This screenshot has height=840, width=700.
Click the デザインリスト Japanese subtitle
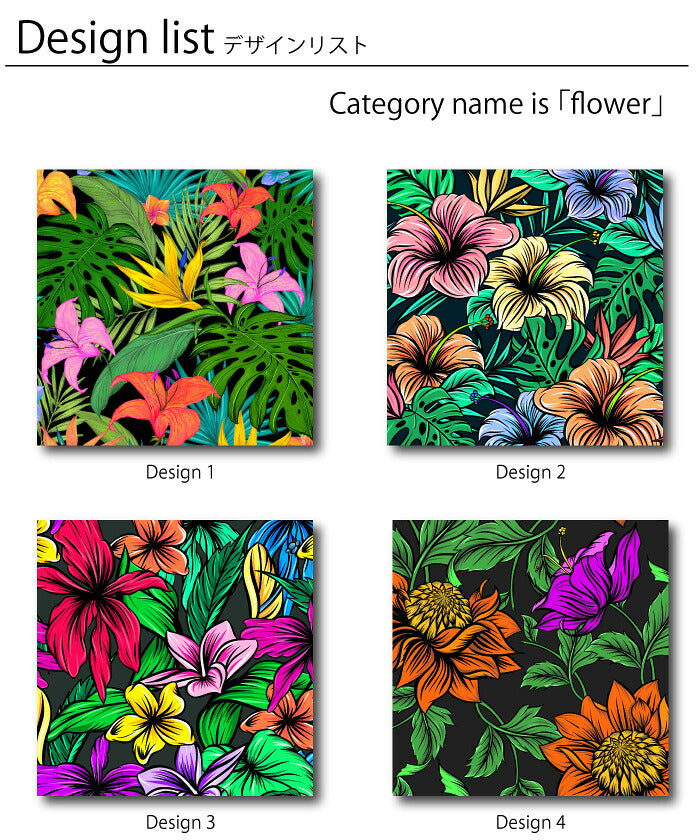pos(295,46)
